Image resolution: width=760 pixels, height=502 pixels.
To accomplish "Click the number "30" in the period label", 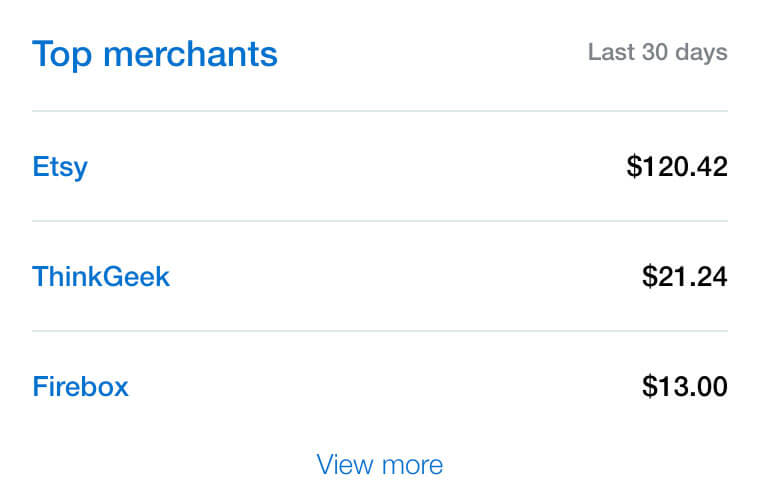I will (x=653, y=52).
